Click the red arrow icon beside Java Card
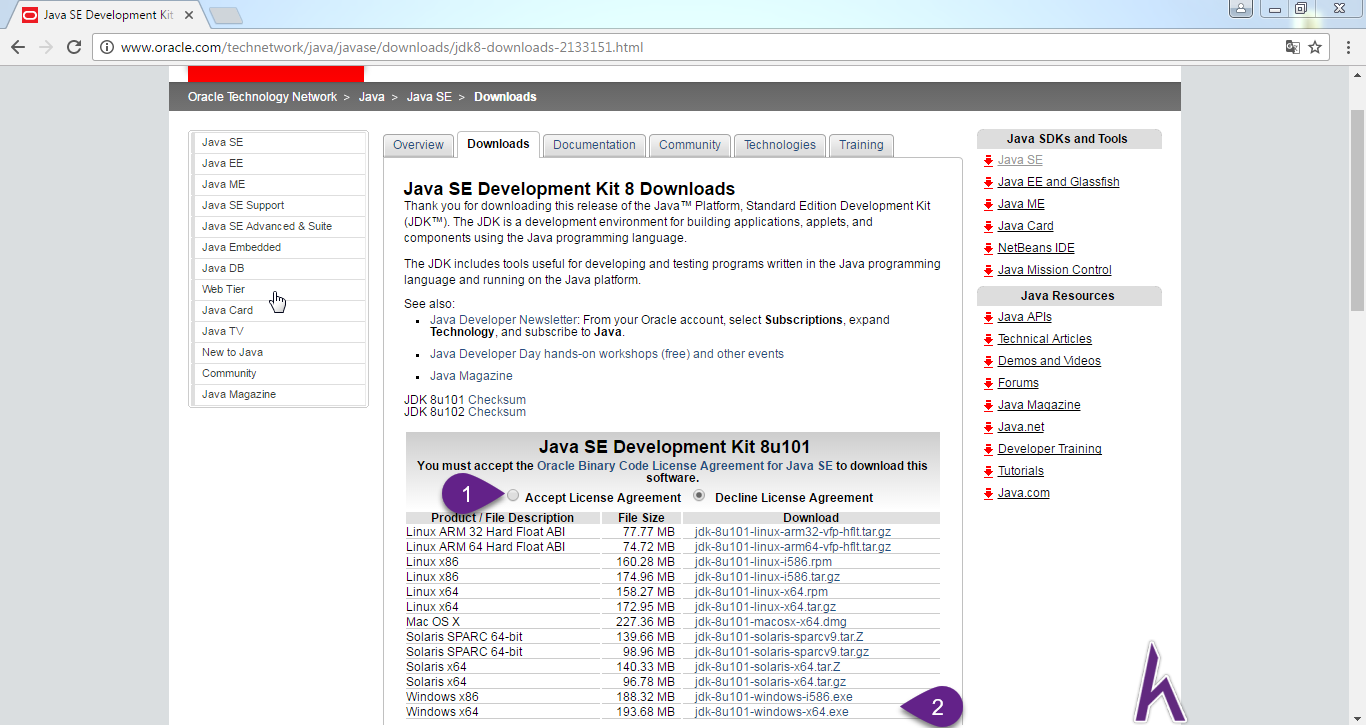 pyautogui.click(x=988, y=226)
